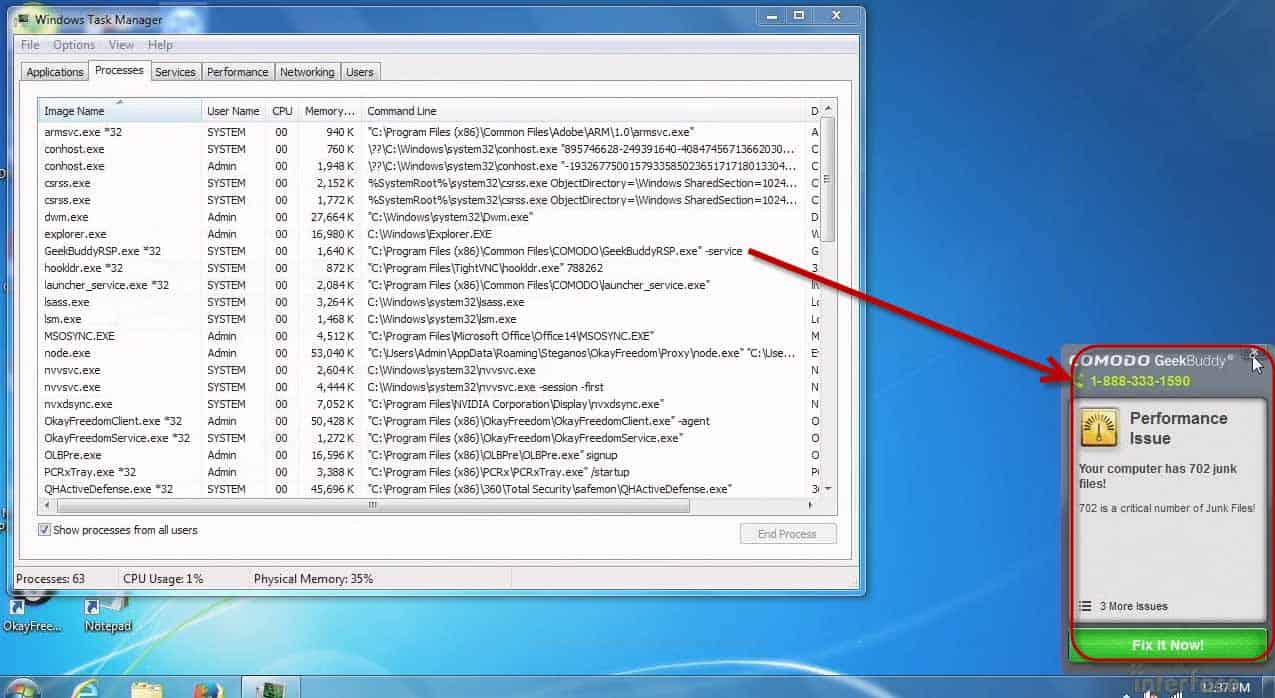The height and width of the screenshot is (698, 1275).
Task: Sort processes by CPU column header
Action: pyautogui.click(x=282, y=111)
